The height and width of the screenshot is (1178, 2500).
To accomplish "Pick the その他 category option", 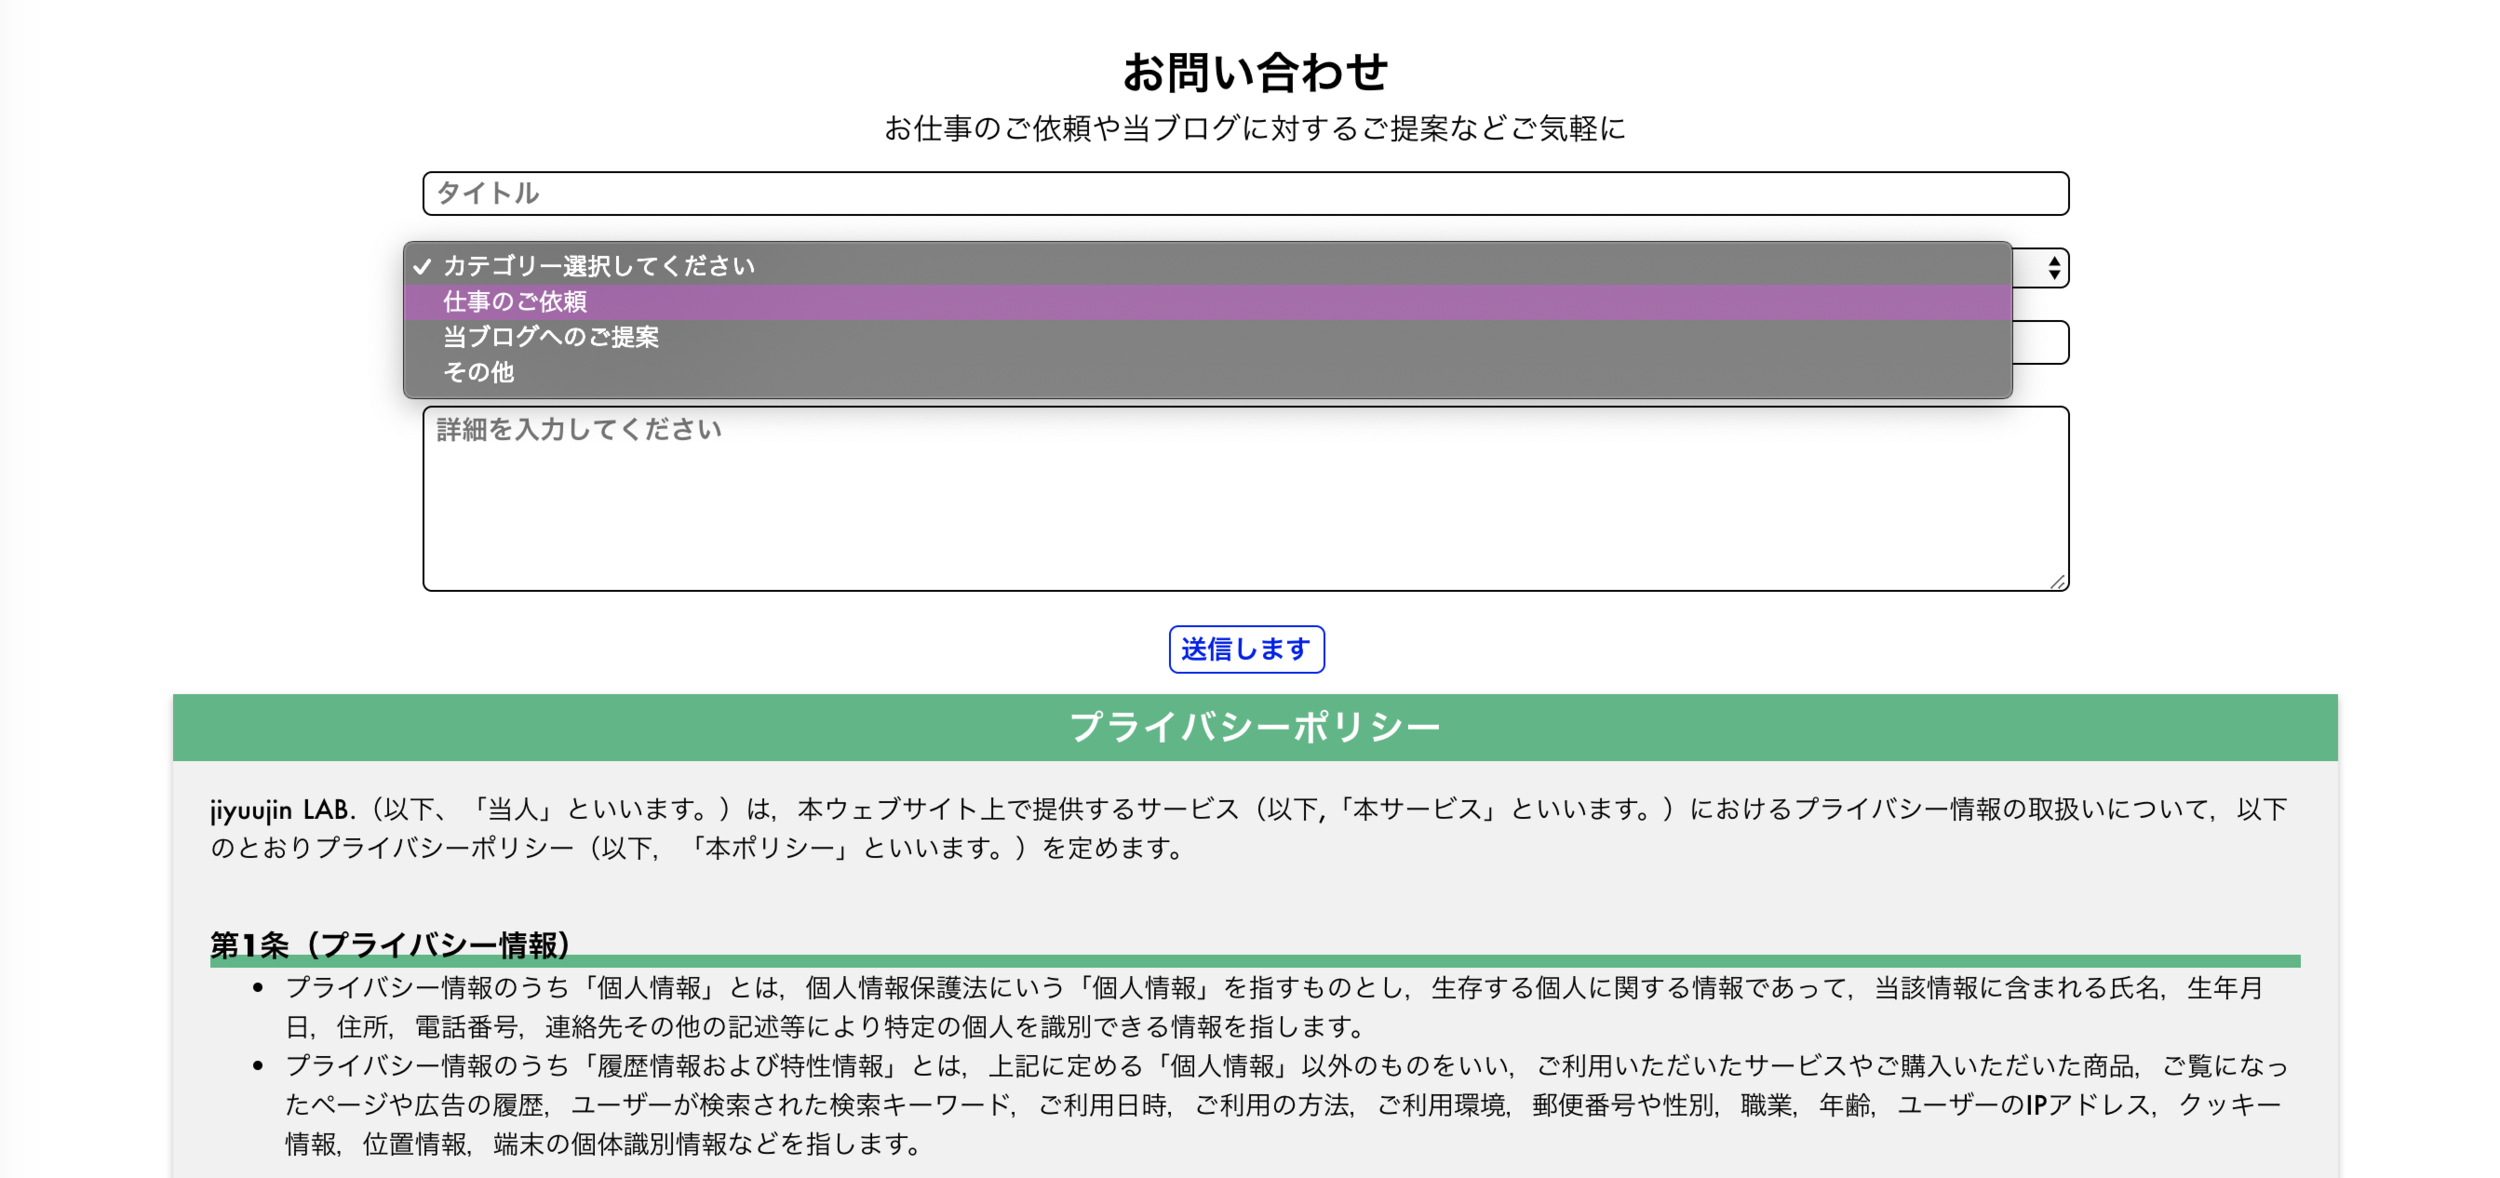I will click(479, 372).
